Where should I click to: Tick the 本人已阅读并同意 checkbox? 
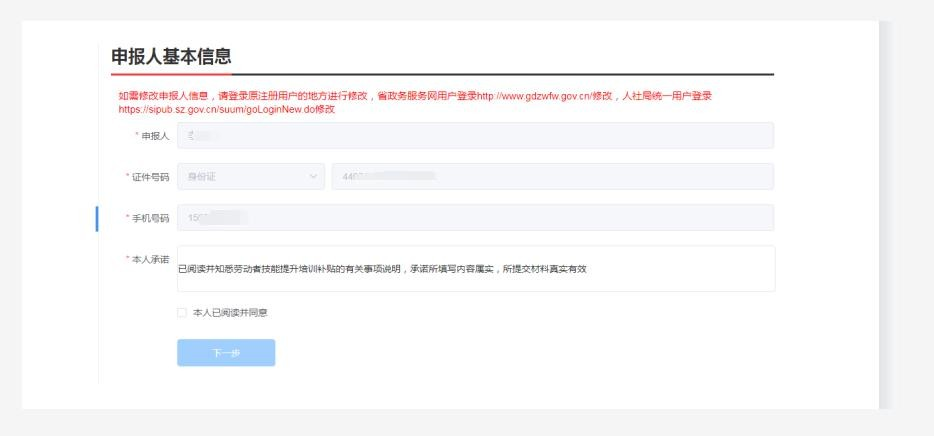click(x=182, y=313)
